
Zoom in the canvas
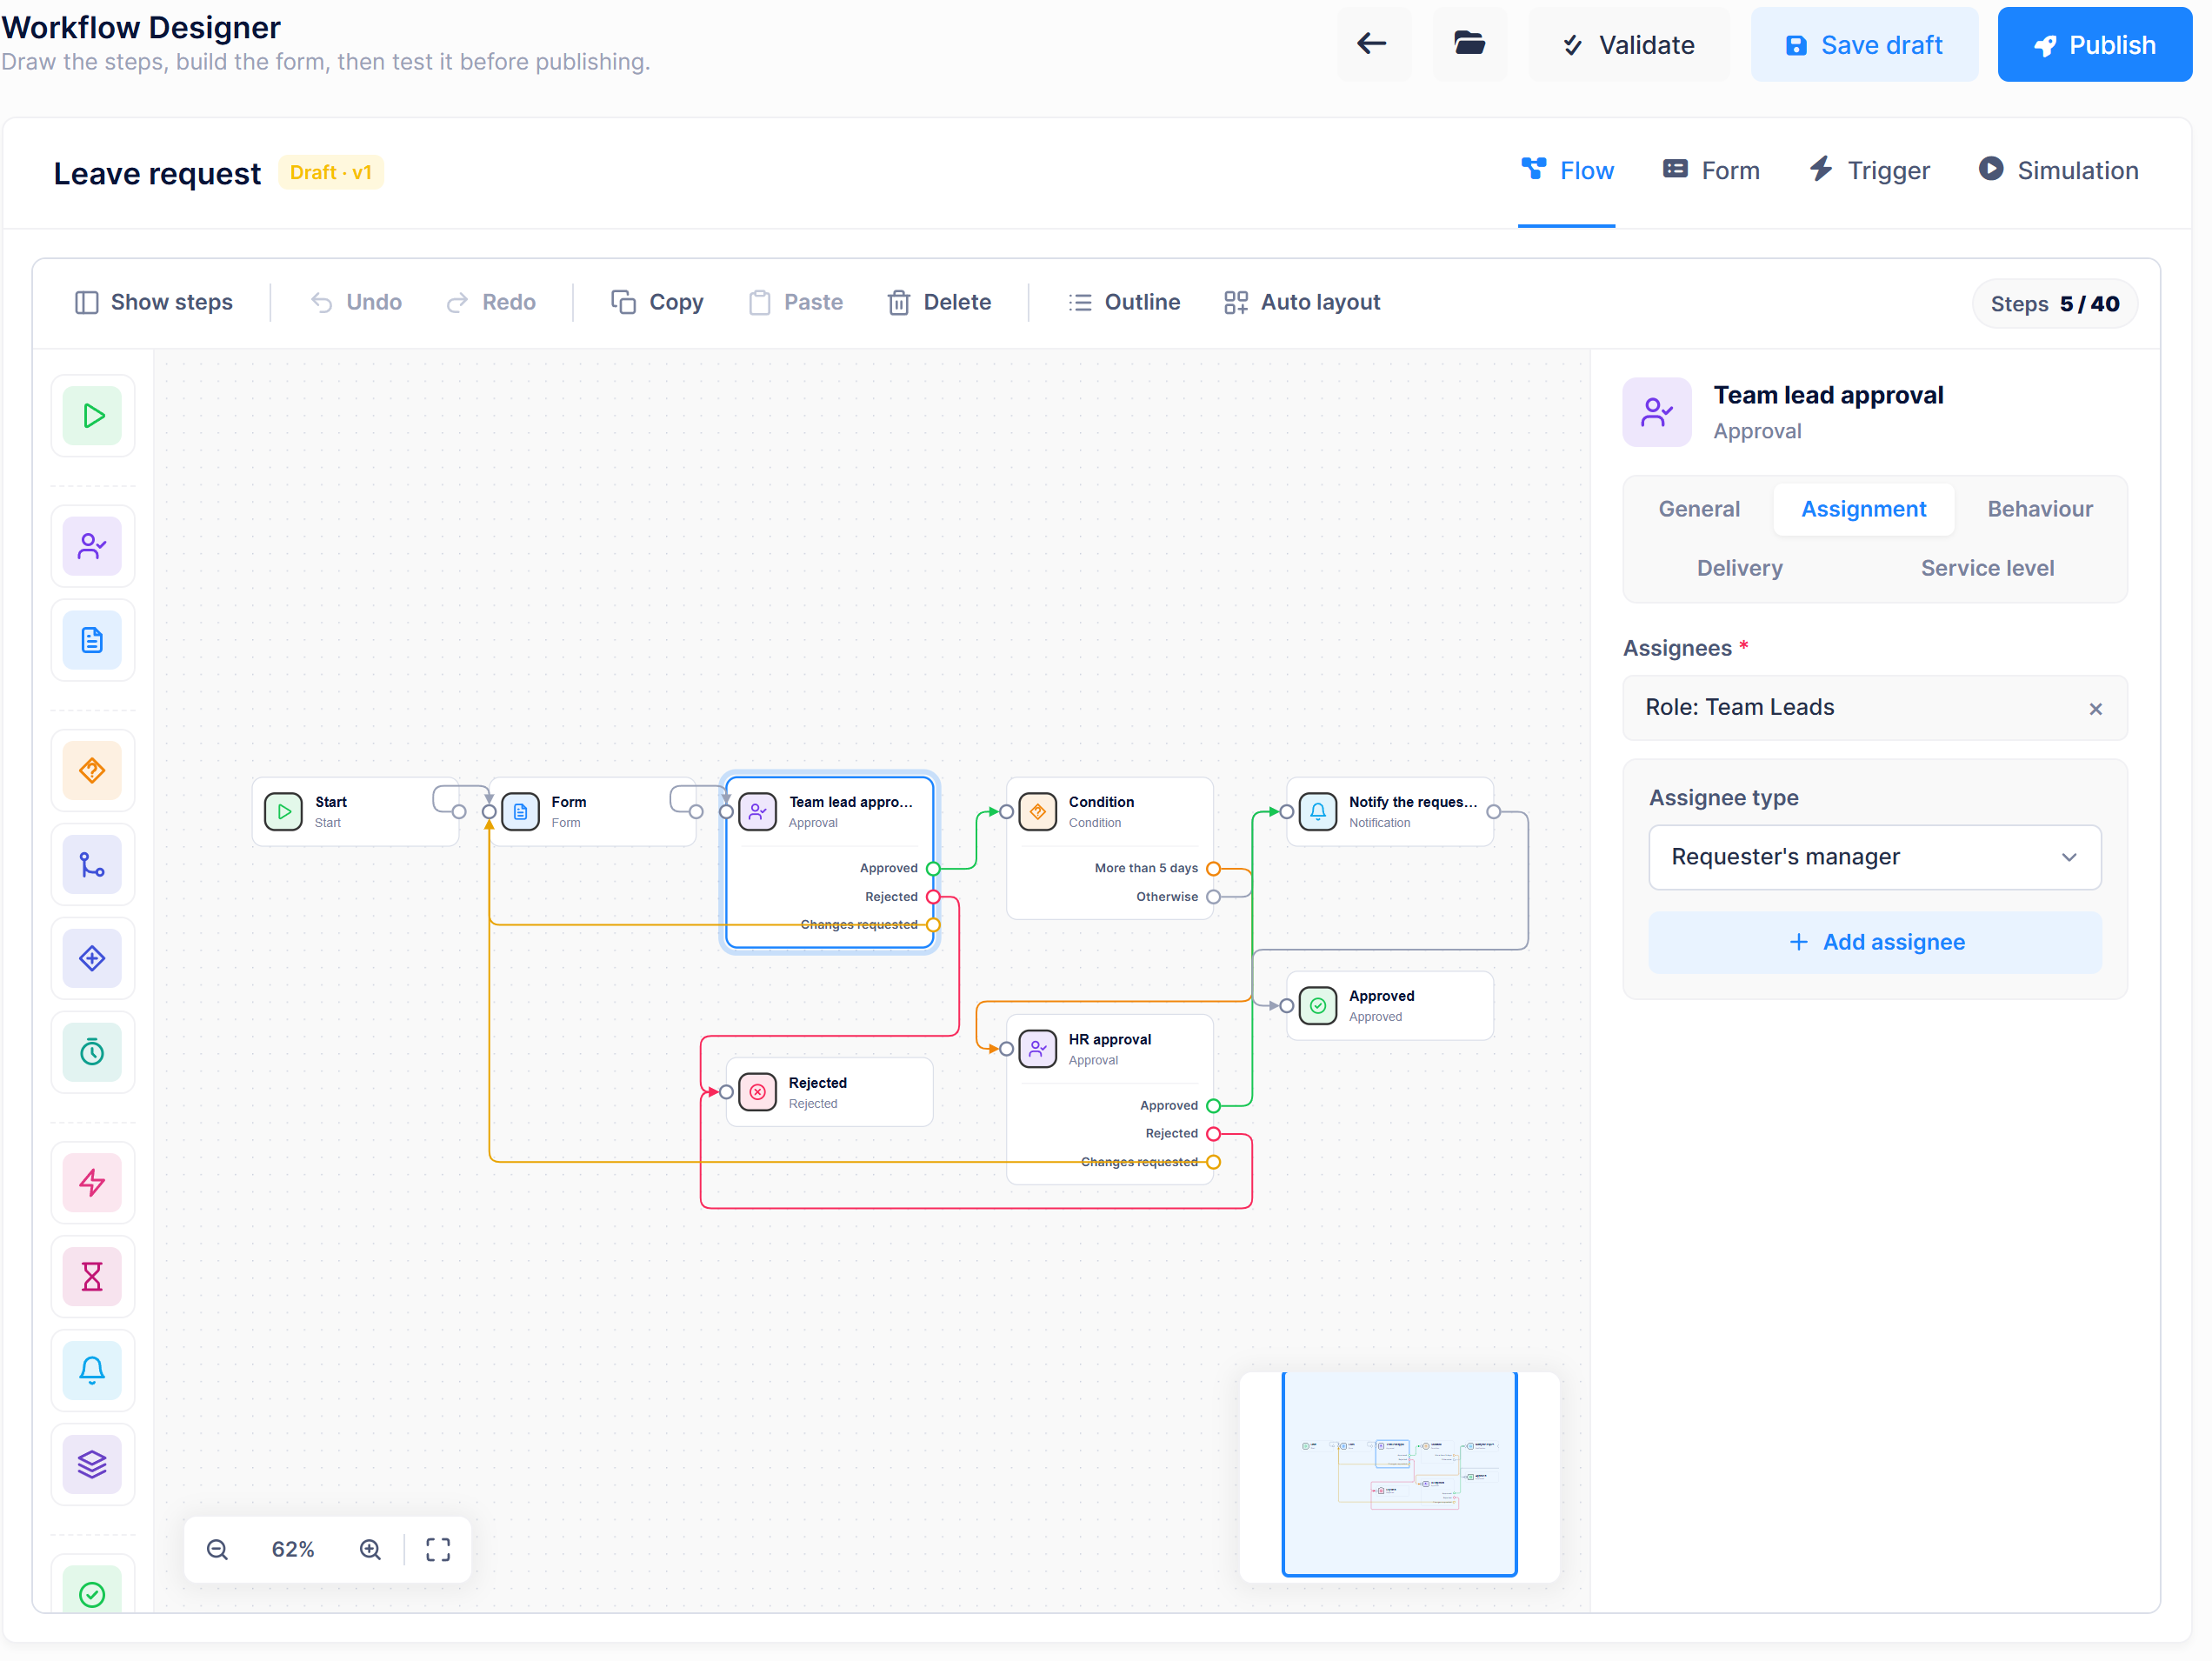coord(370,1549)
